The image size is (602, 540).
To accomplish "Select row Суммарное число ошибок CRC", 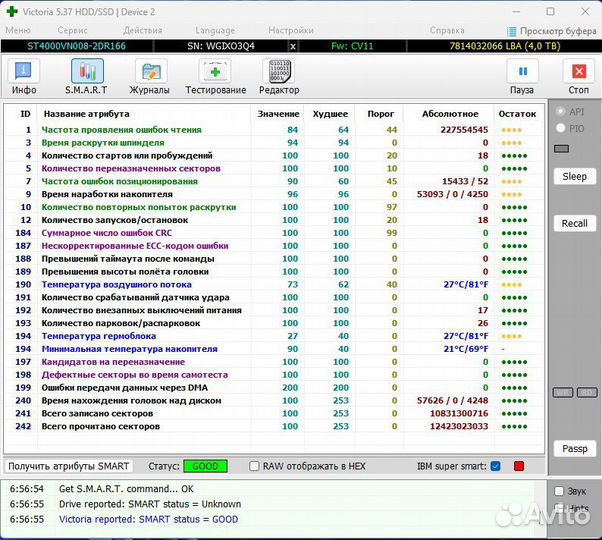I will (274, 233).
